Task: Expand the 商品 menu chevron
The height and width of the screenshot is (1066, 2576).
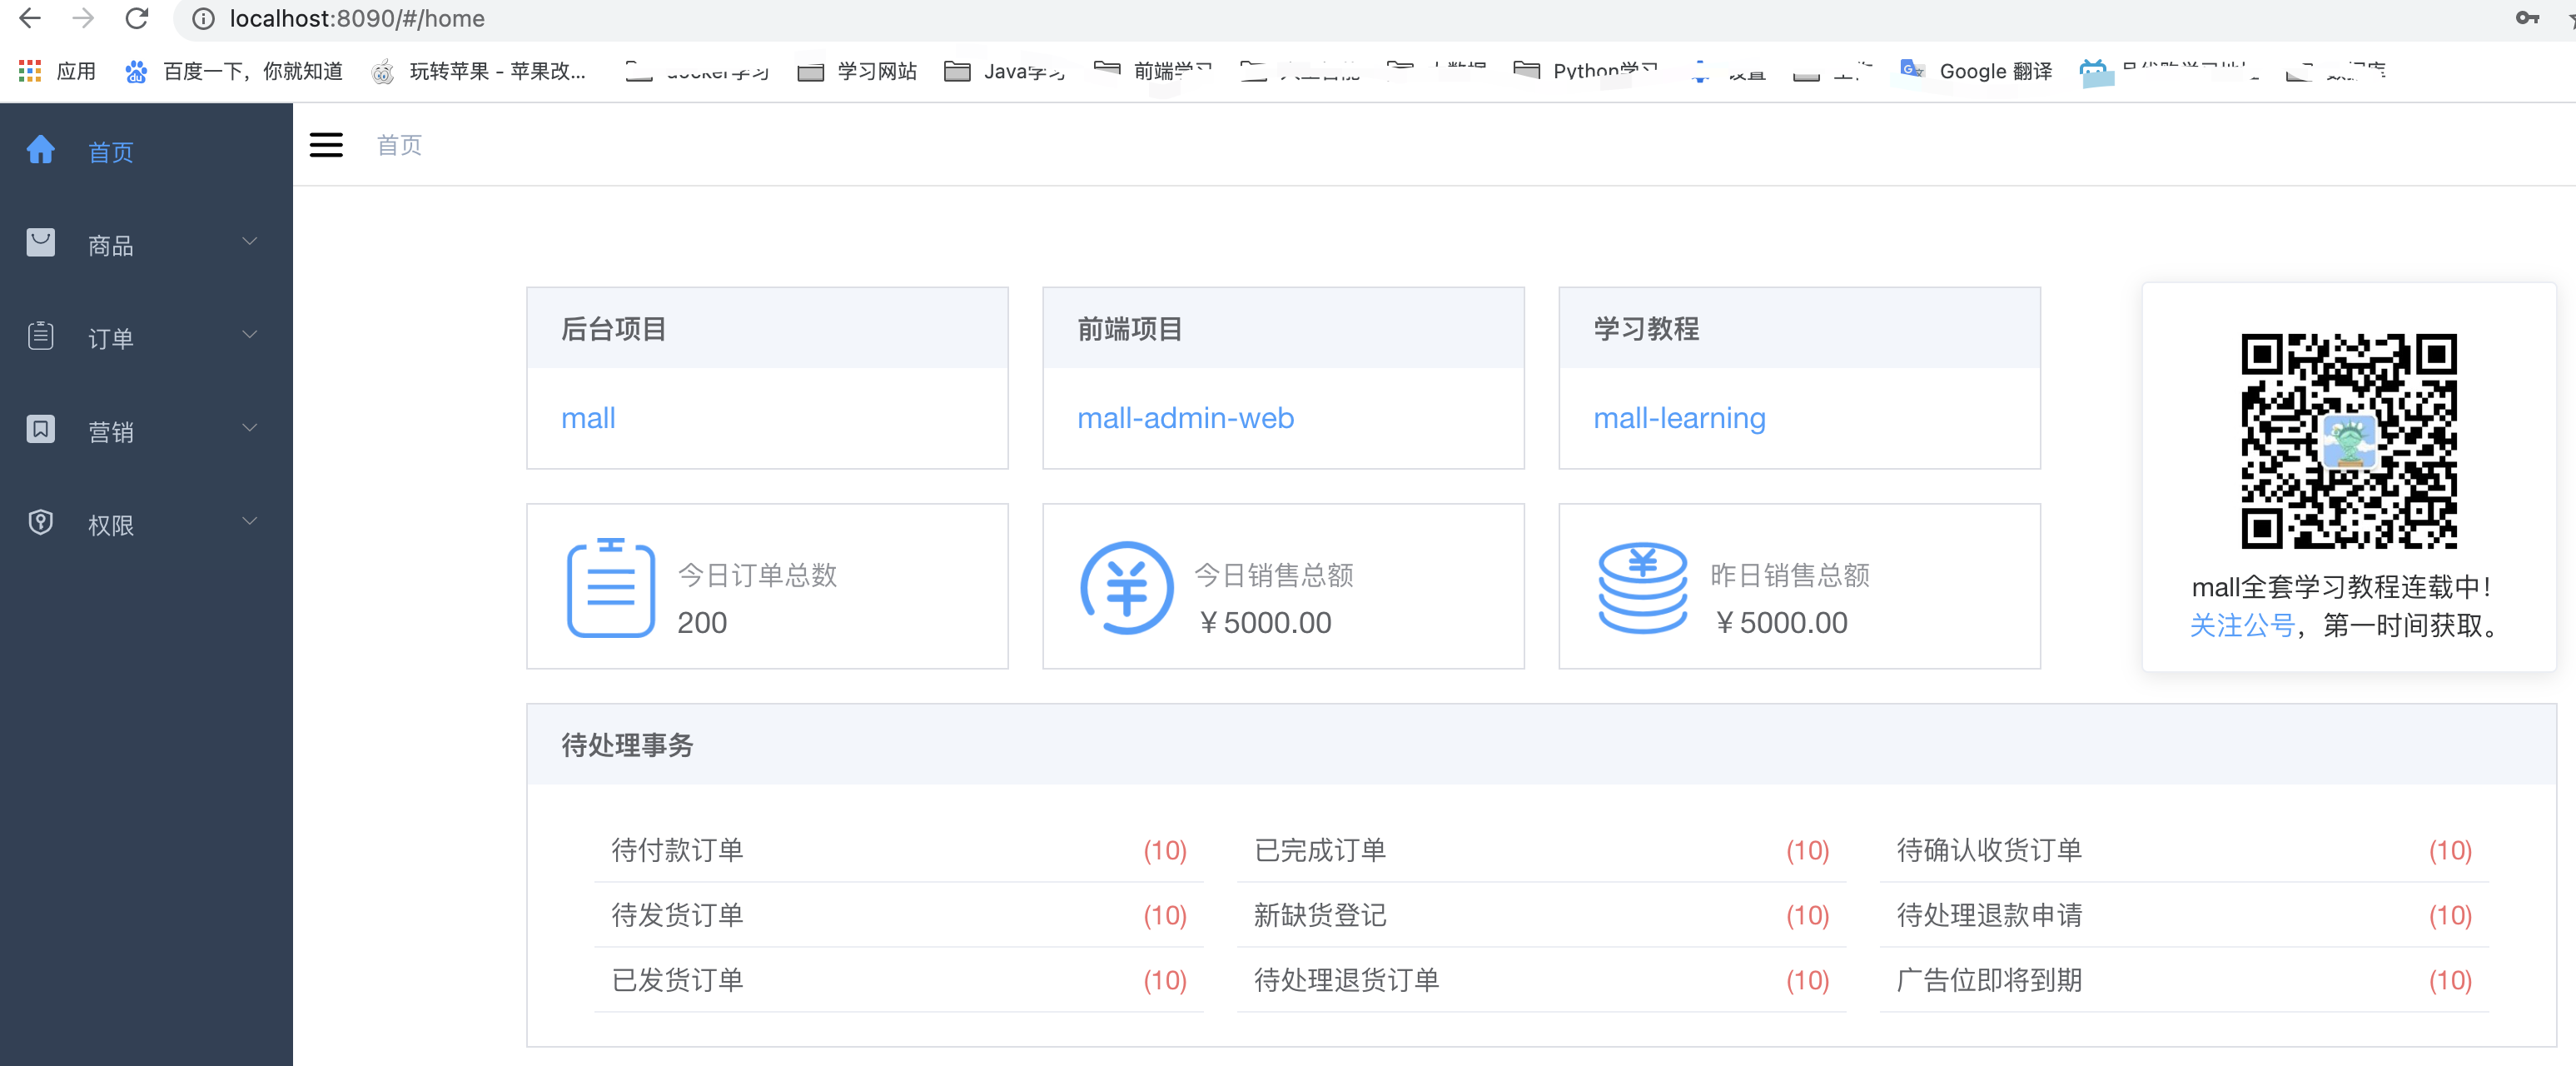Action: 250,242
